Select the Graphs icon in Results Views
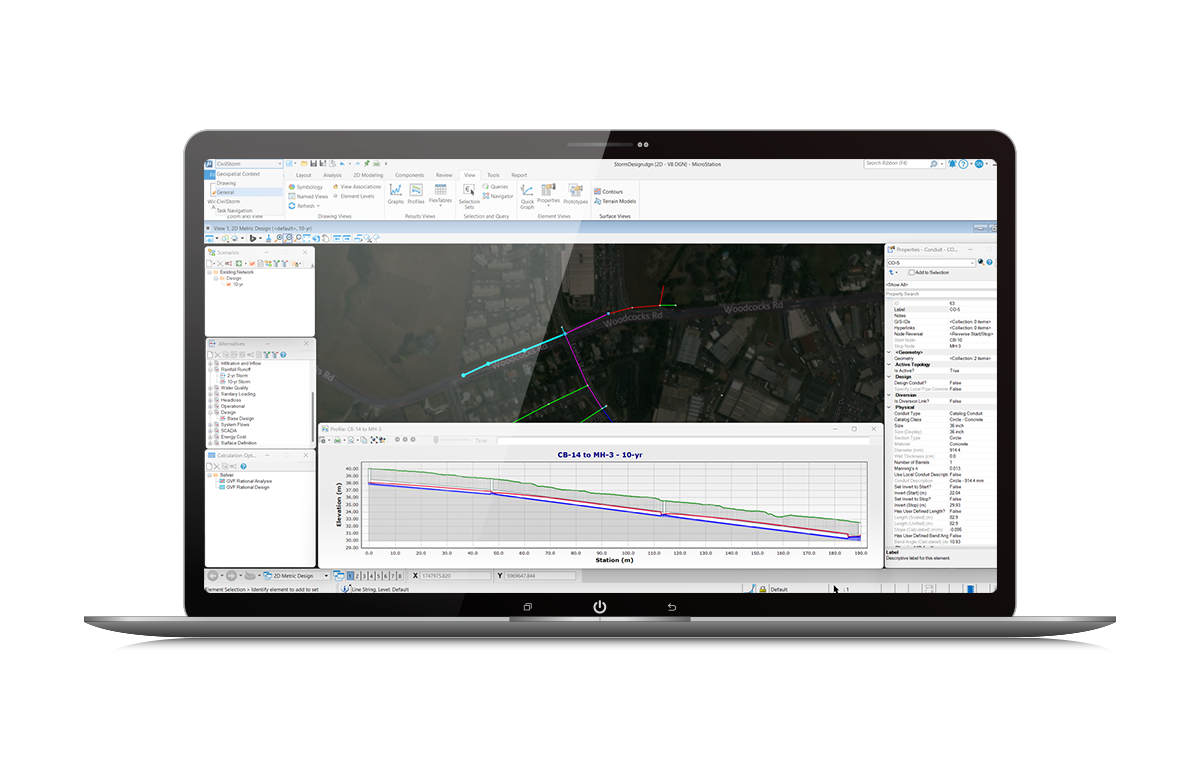Image resolution: width=1200 pixels, height=780 pixels. 395,190
